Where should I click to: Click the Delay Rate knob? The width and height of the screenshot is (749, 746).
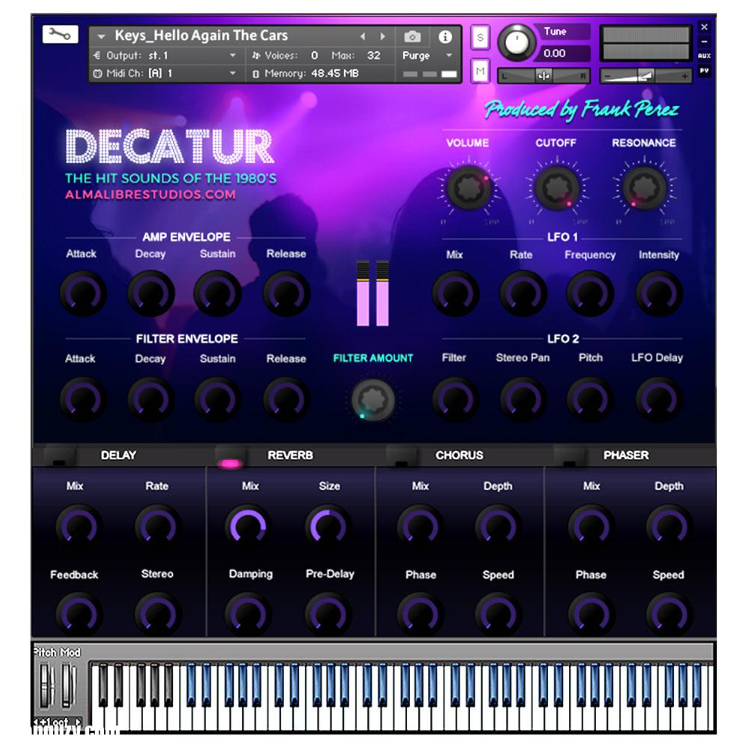[x=157, y=526]
